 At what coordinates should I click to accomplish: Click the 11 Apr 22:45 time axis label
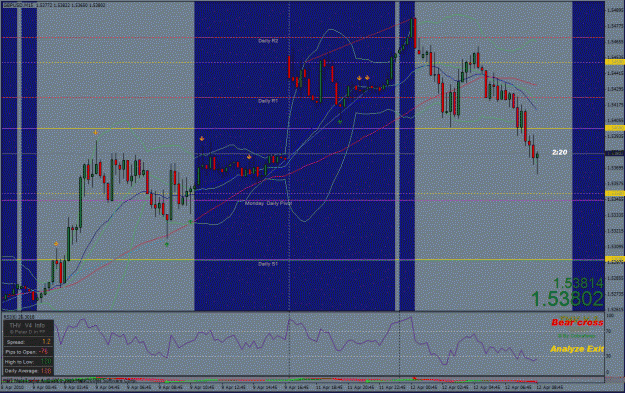(393, 387)
